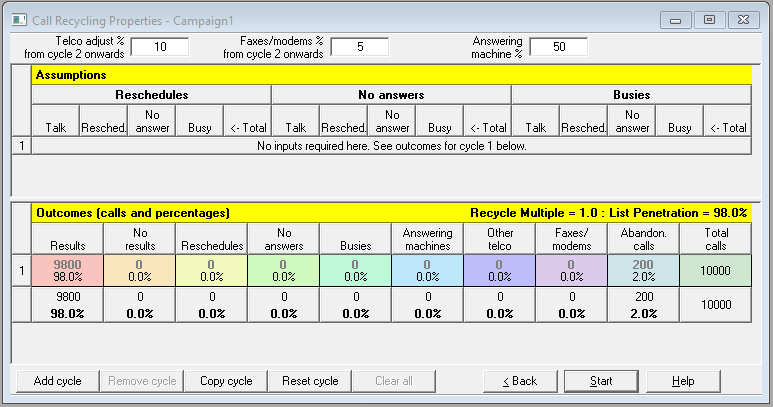
Task: Maximize the Call Recycling Properties window
Action: (x=709, y=18)
